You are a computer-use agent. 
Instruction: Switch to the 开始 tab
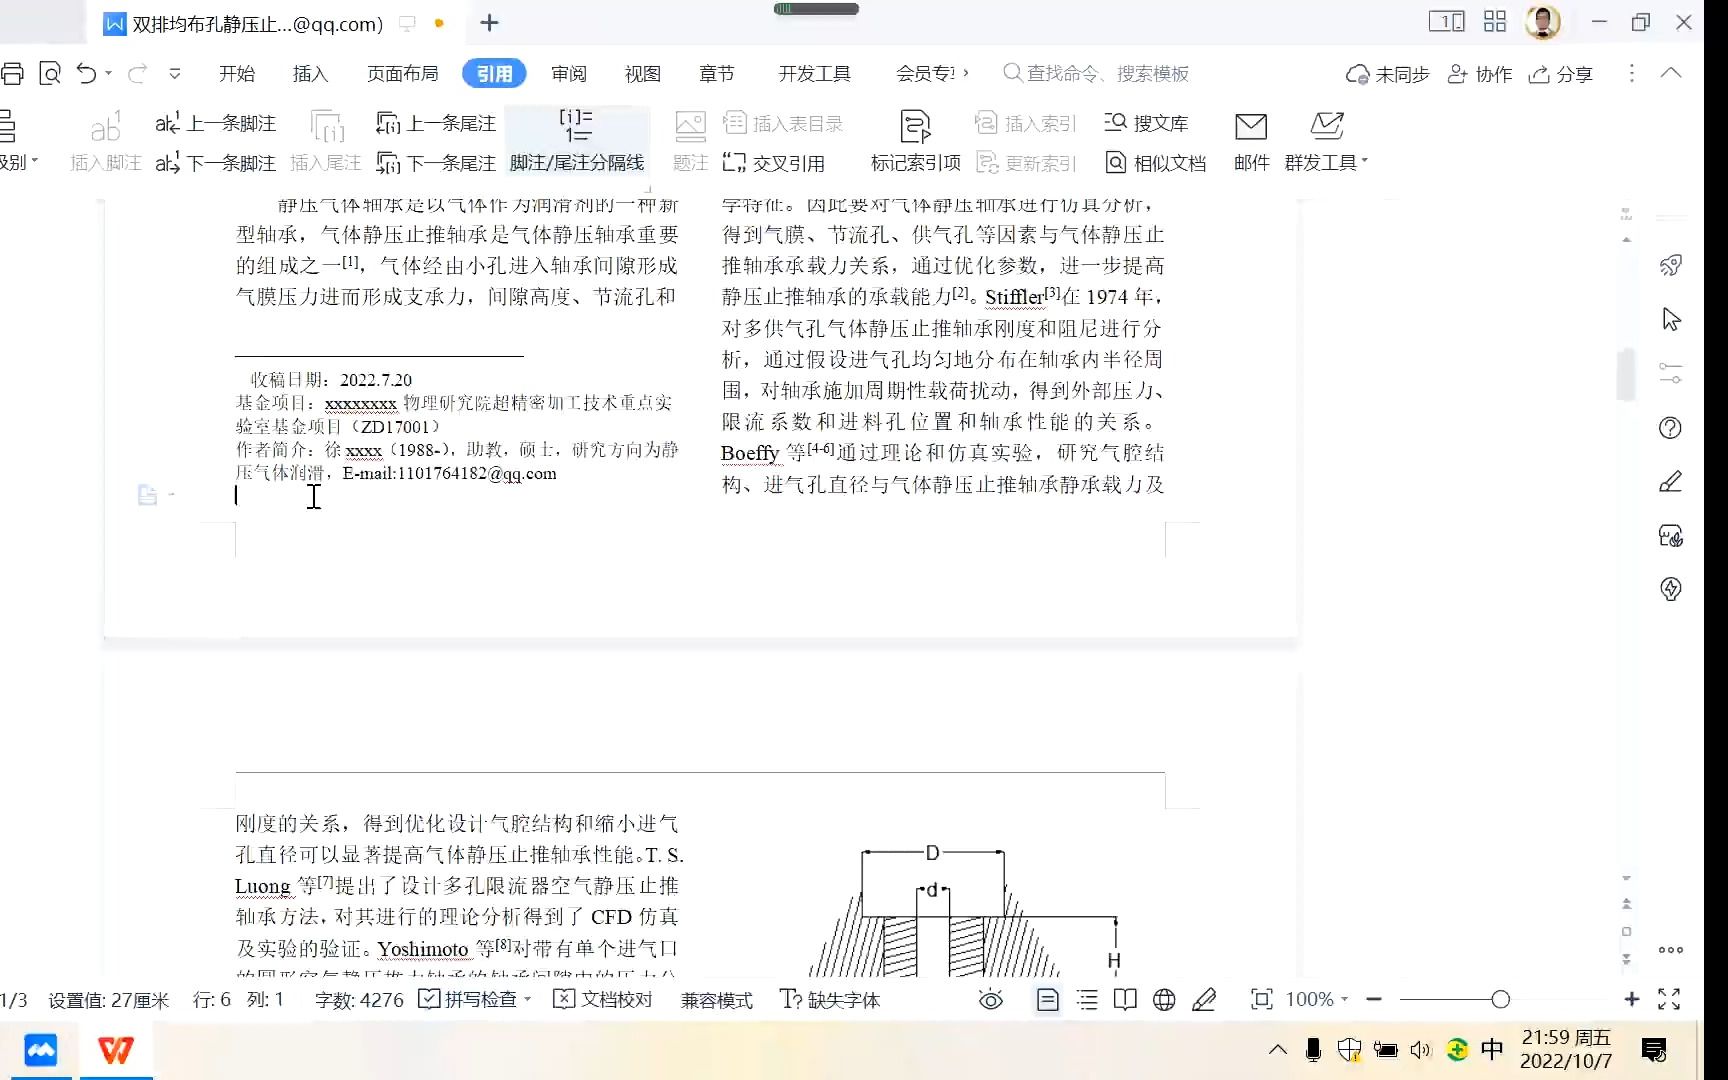pos(237,74)
